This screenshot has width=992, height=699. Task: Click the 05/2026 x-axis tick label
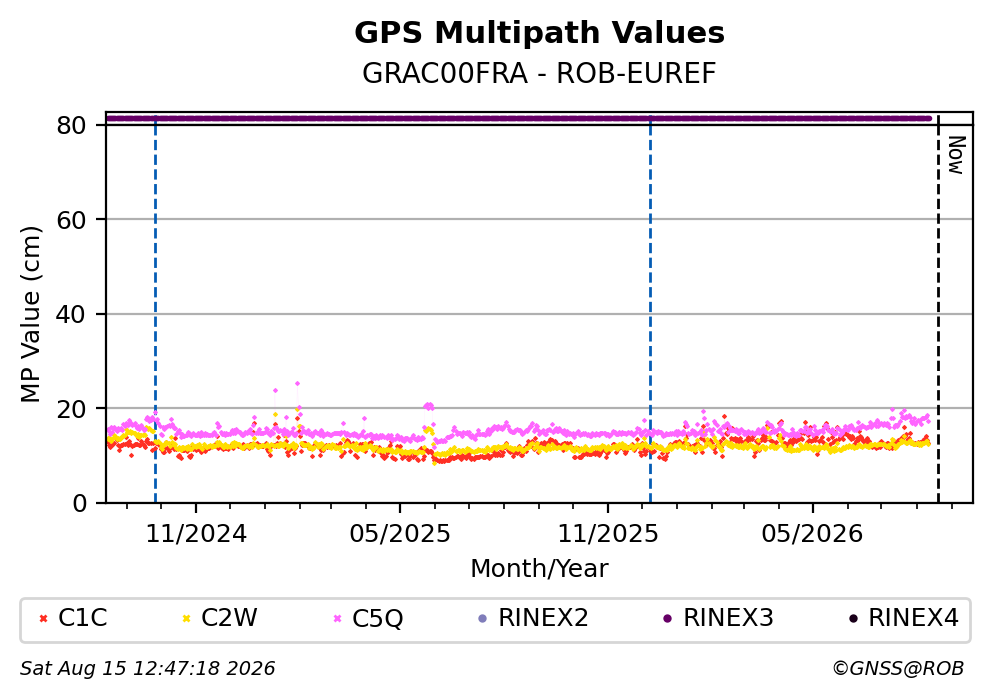click(x=812, y=535)
